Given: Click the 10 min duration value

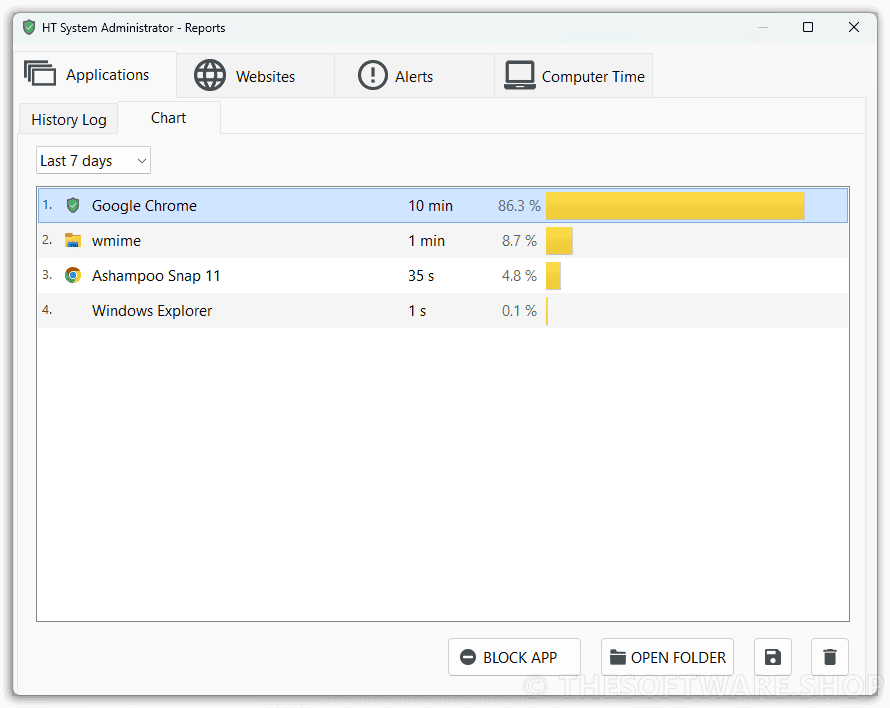Looking at the screenshot, I should [x=430, y=206].
